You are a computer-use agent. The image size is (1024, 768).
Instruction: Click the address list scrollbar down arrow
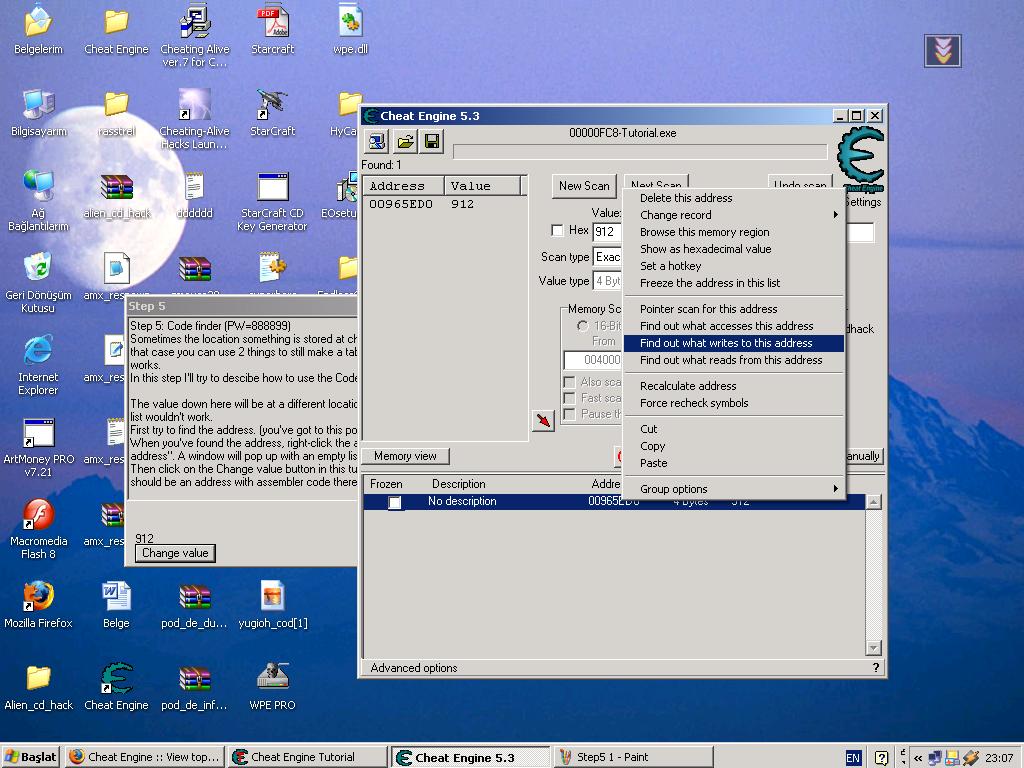pos(873,647)
